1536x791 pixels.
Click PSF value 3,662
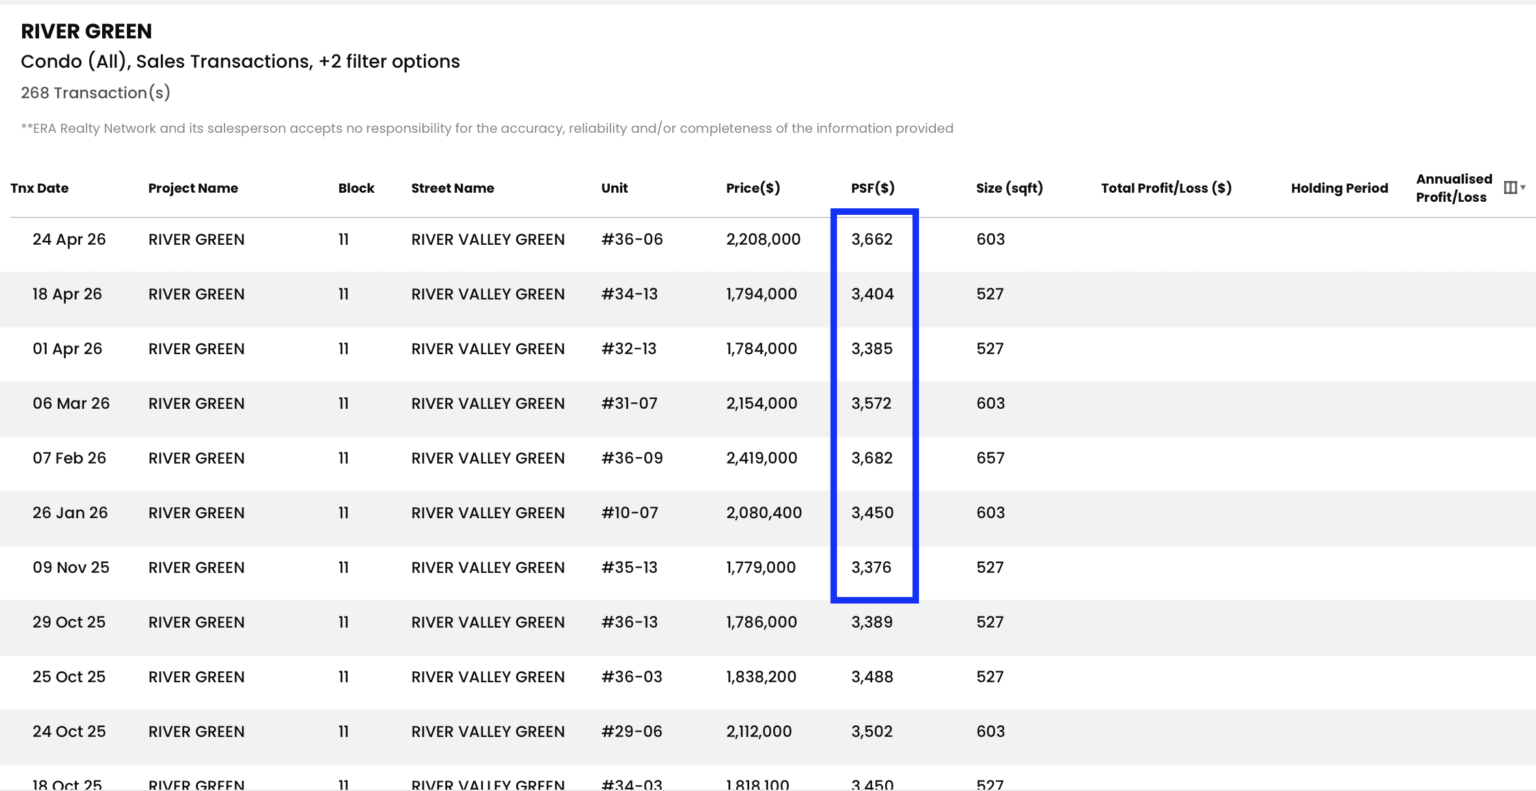[x=872, y=239]
